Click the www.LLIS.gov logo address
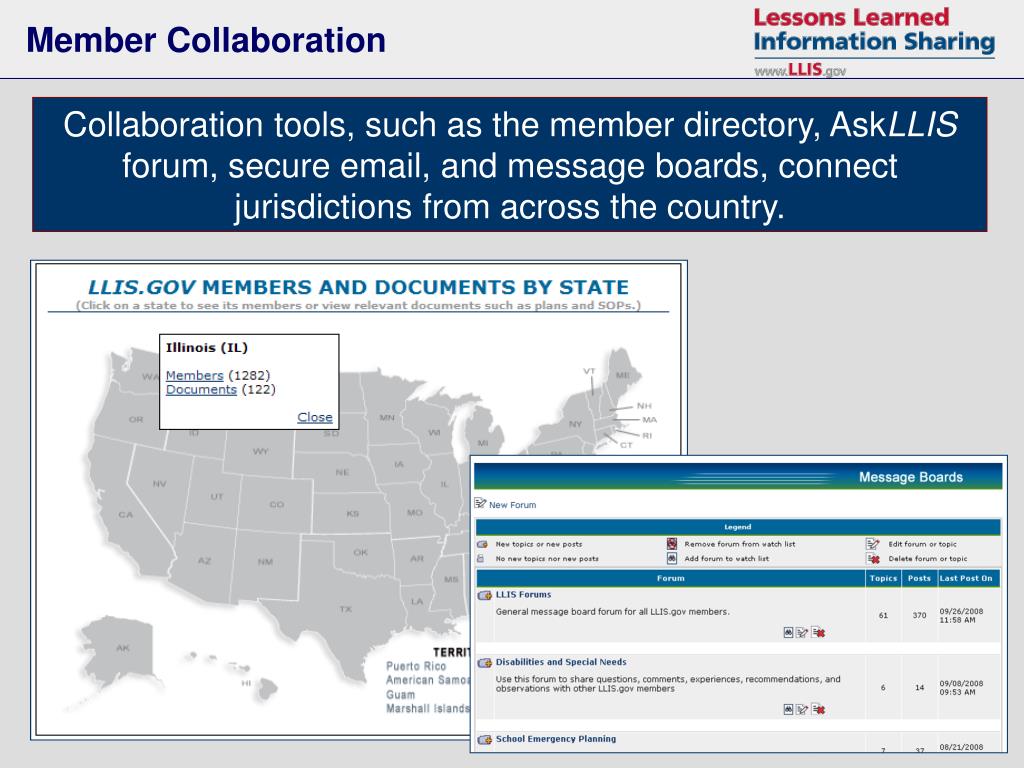The width and height of the screenshot is (1024, 768). (x=800, y=70)
